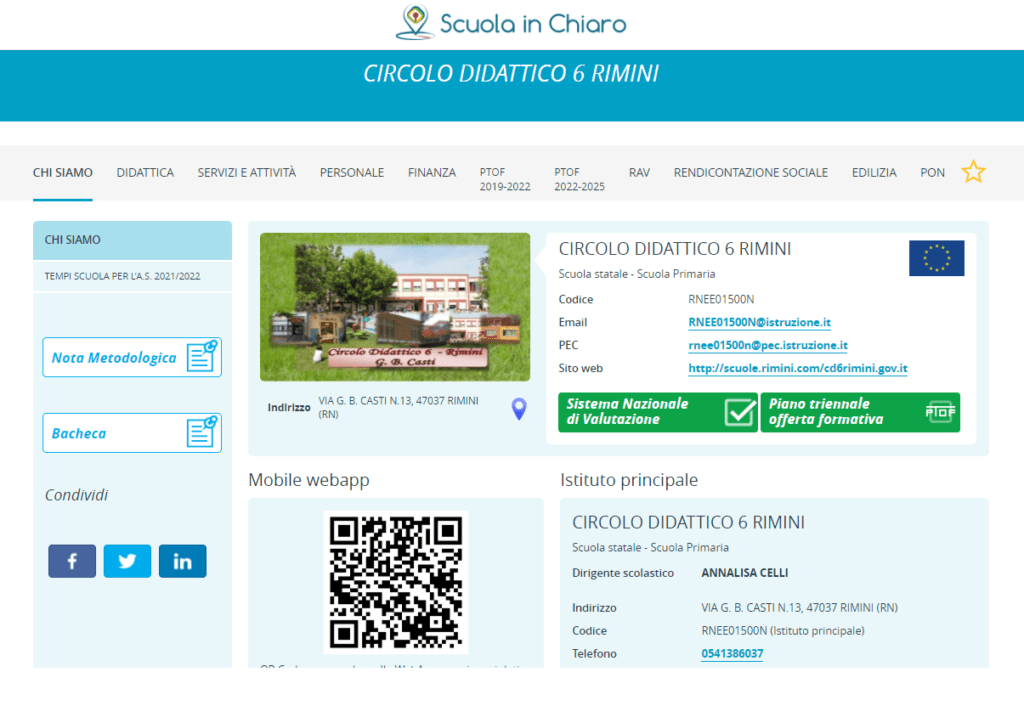Screen dimensions: 1024x723
Task: Go to the Personale tab
Action: pos(352,172)
